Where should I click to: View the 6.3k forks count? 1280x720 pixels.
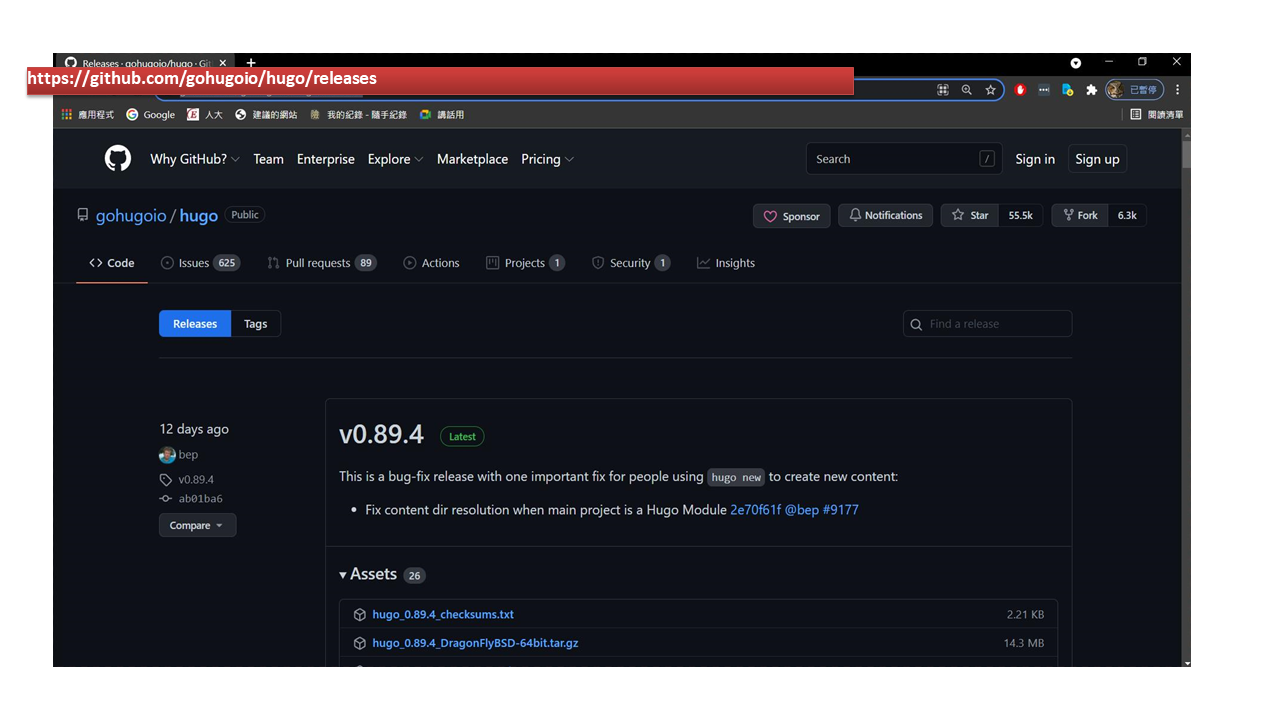tap(1127, 215)
